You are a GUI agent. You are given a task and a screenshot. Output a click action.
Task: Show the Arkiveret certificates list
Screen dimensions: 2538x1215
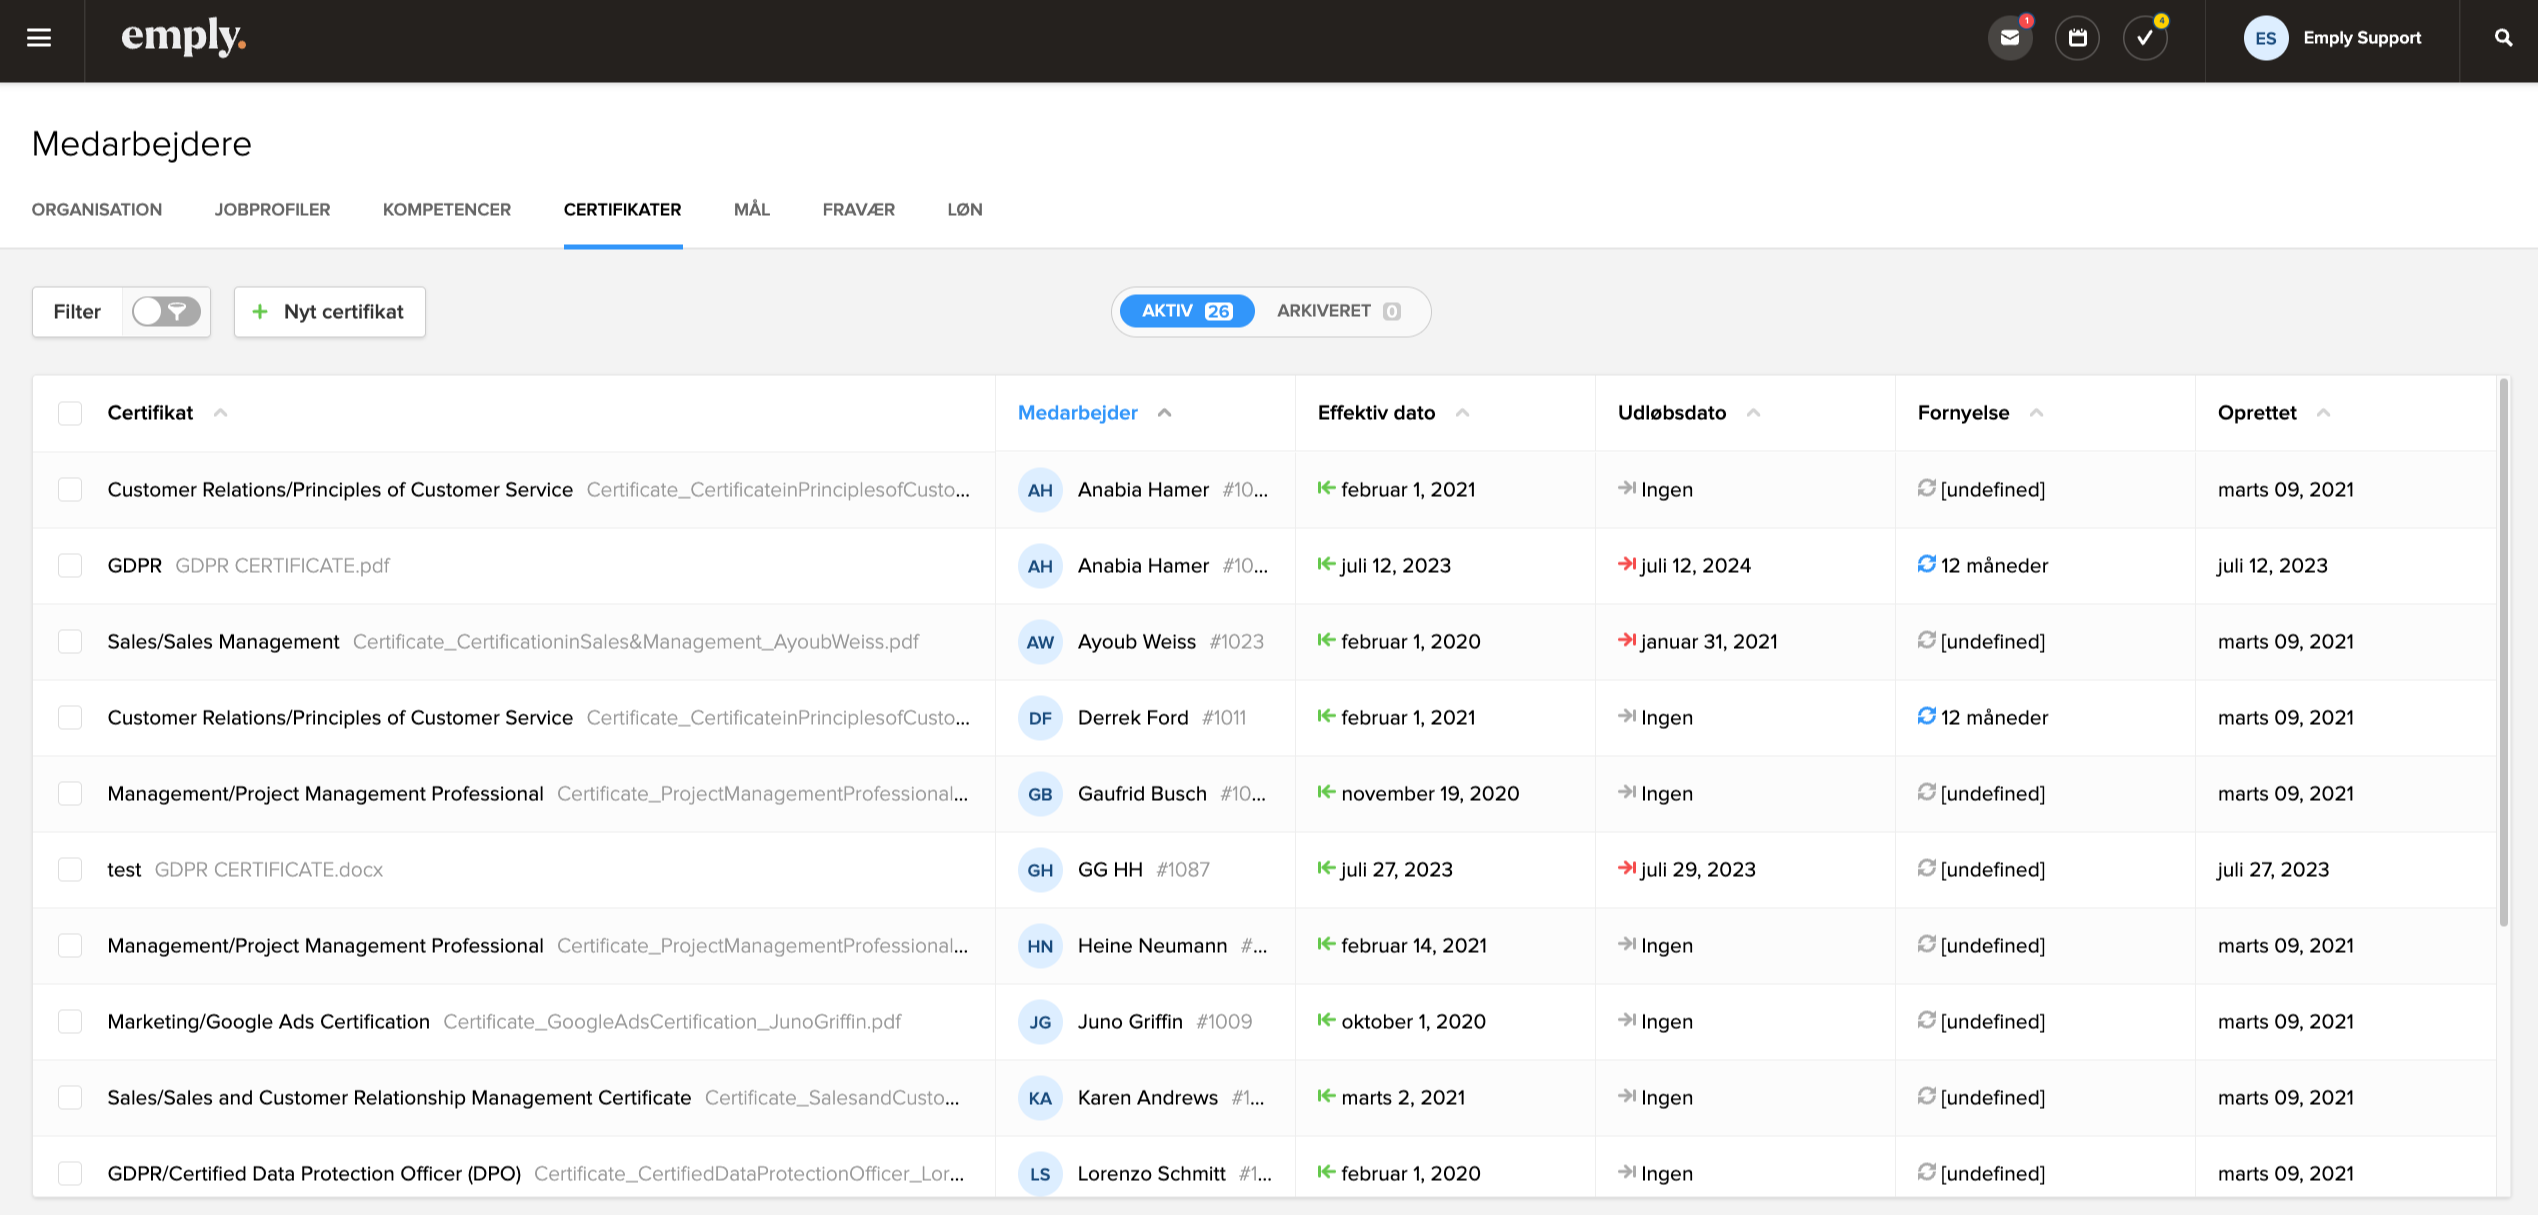click(1338, 311)
